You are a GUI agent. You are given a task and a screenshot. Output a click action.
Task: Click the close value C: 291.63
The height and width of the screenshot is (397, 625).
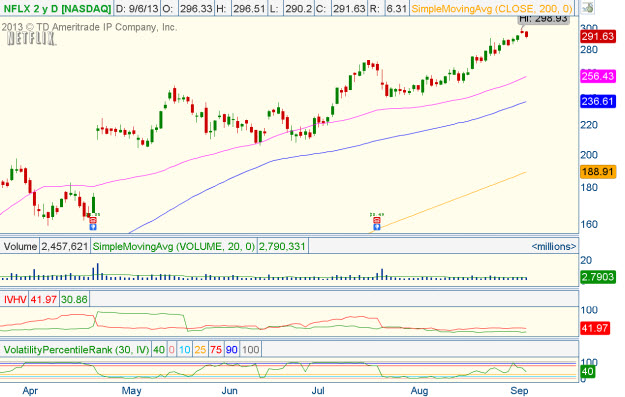coord(341,8)
